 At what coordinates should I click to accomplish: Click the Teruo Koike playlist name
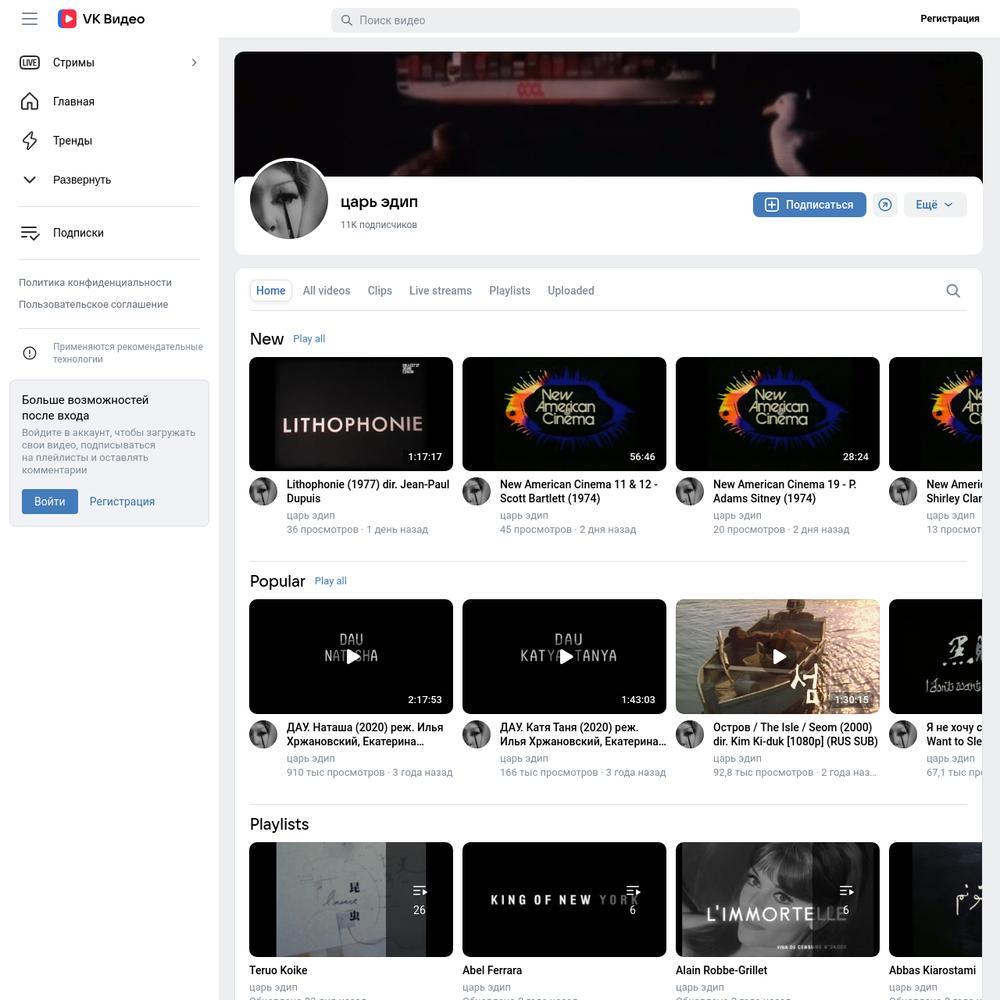pyautogui.click(x=278, y=970)
